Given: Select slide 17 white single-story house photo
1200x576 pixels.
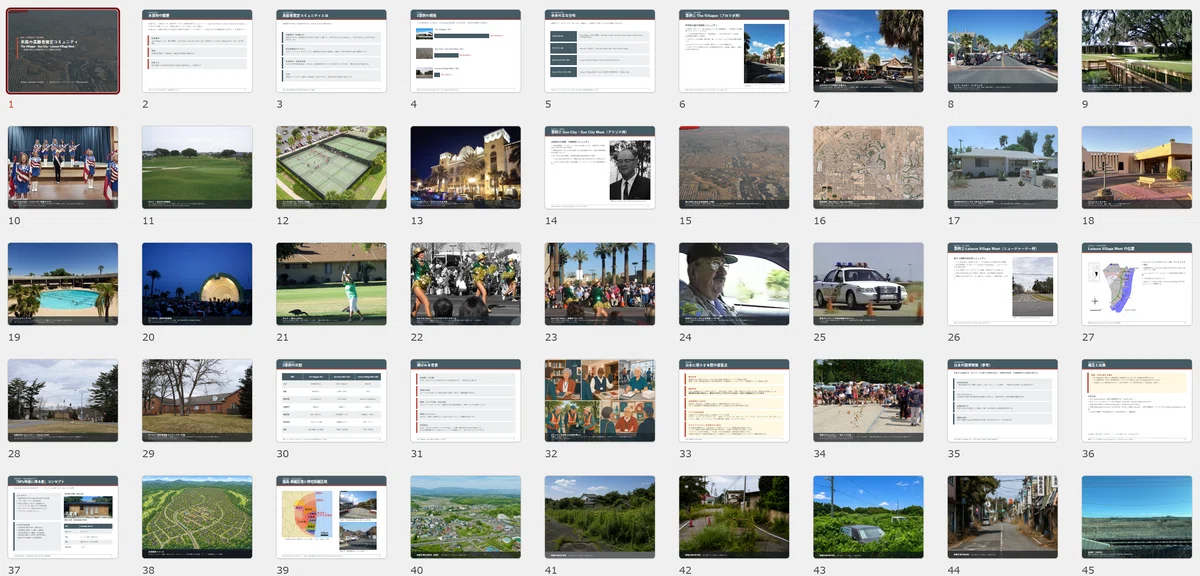Looking at the screenshot, I should click(x=1003, y=167).
